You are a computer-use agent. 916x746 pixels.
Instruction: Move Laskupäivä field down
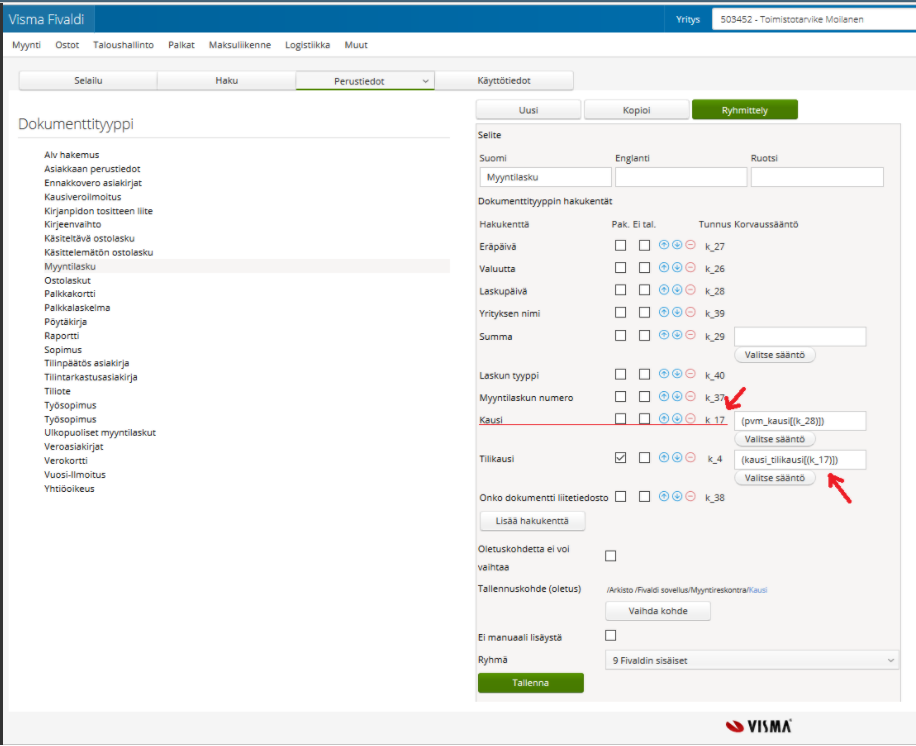(x=677, y=290)
